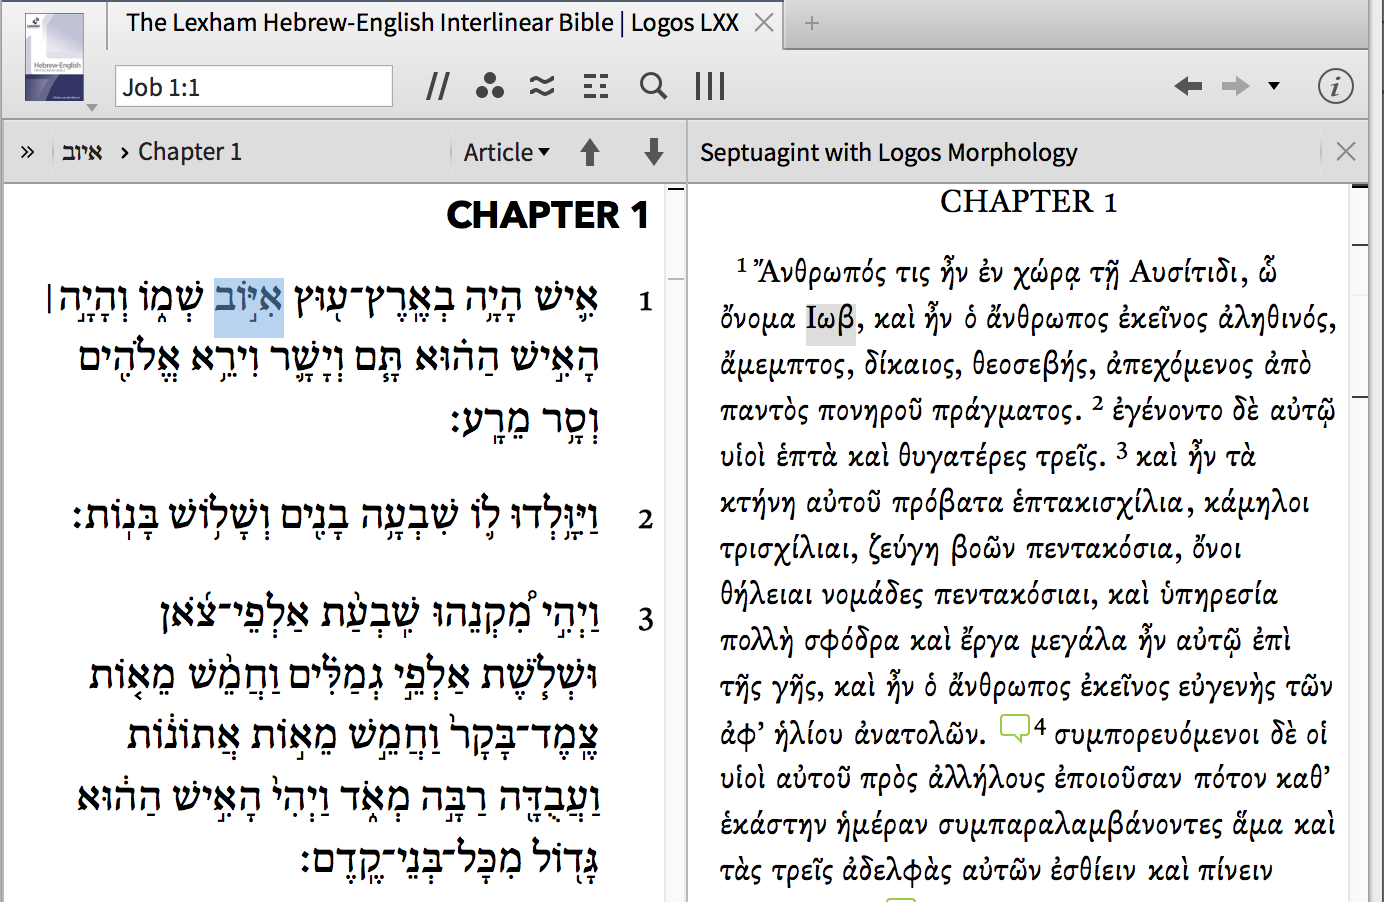Go forward with the right arrow
Screen dimensions: 1384x902
[1236, 86]
